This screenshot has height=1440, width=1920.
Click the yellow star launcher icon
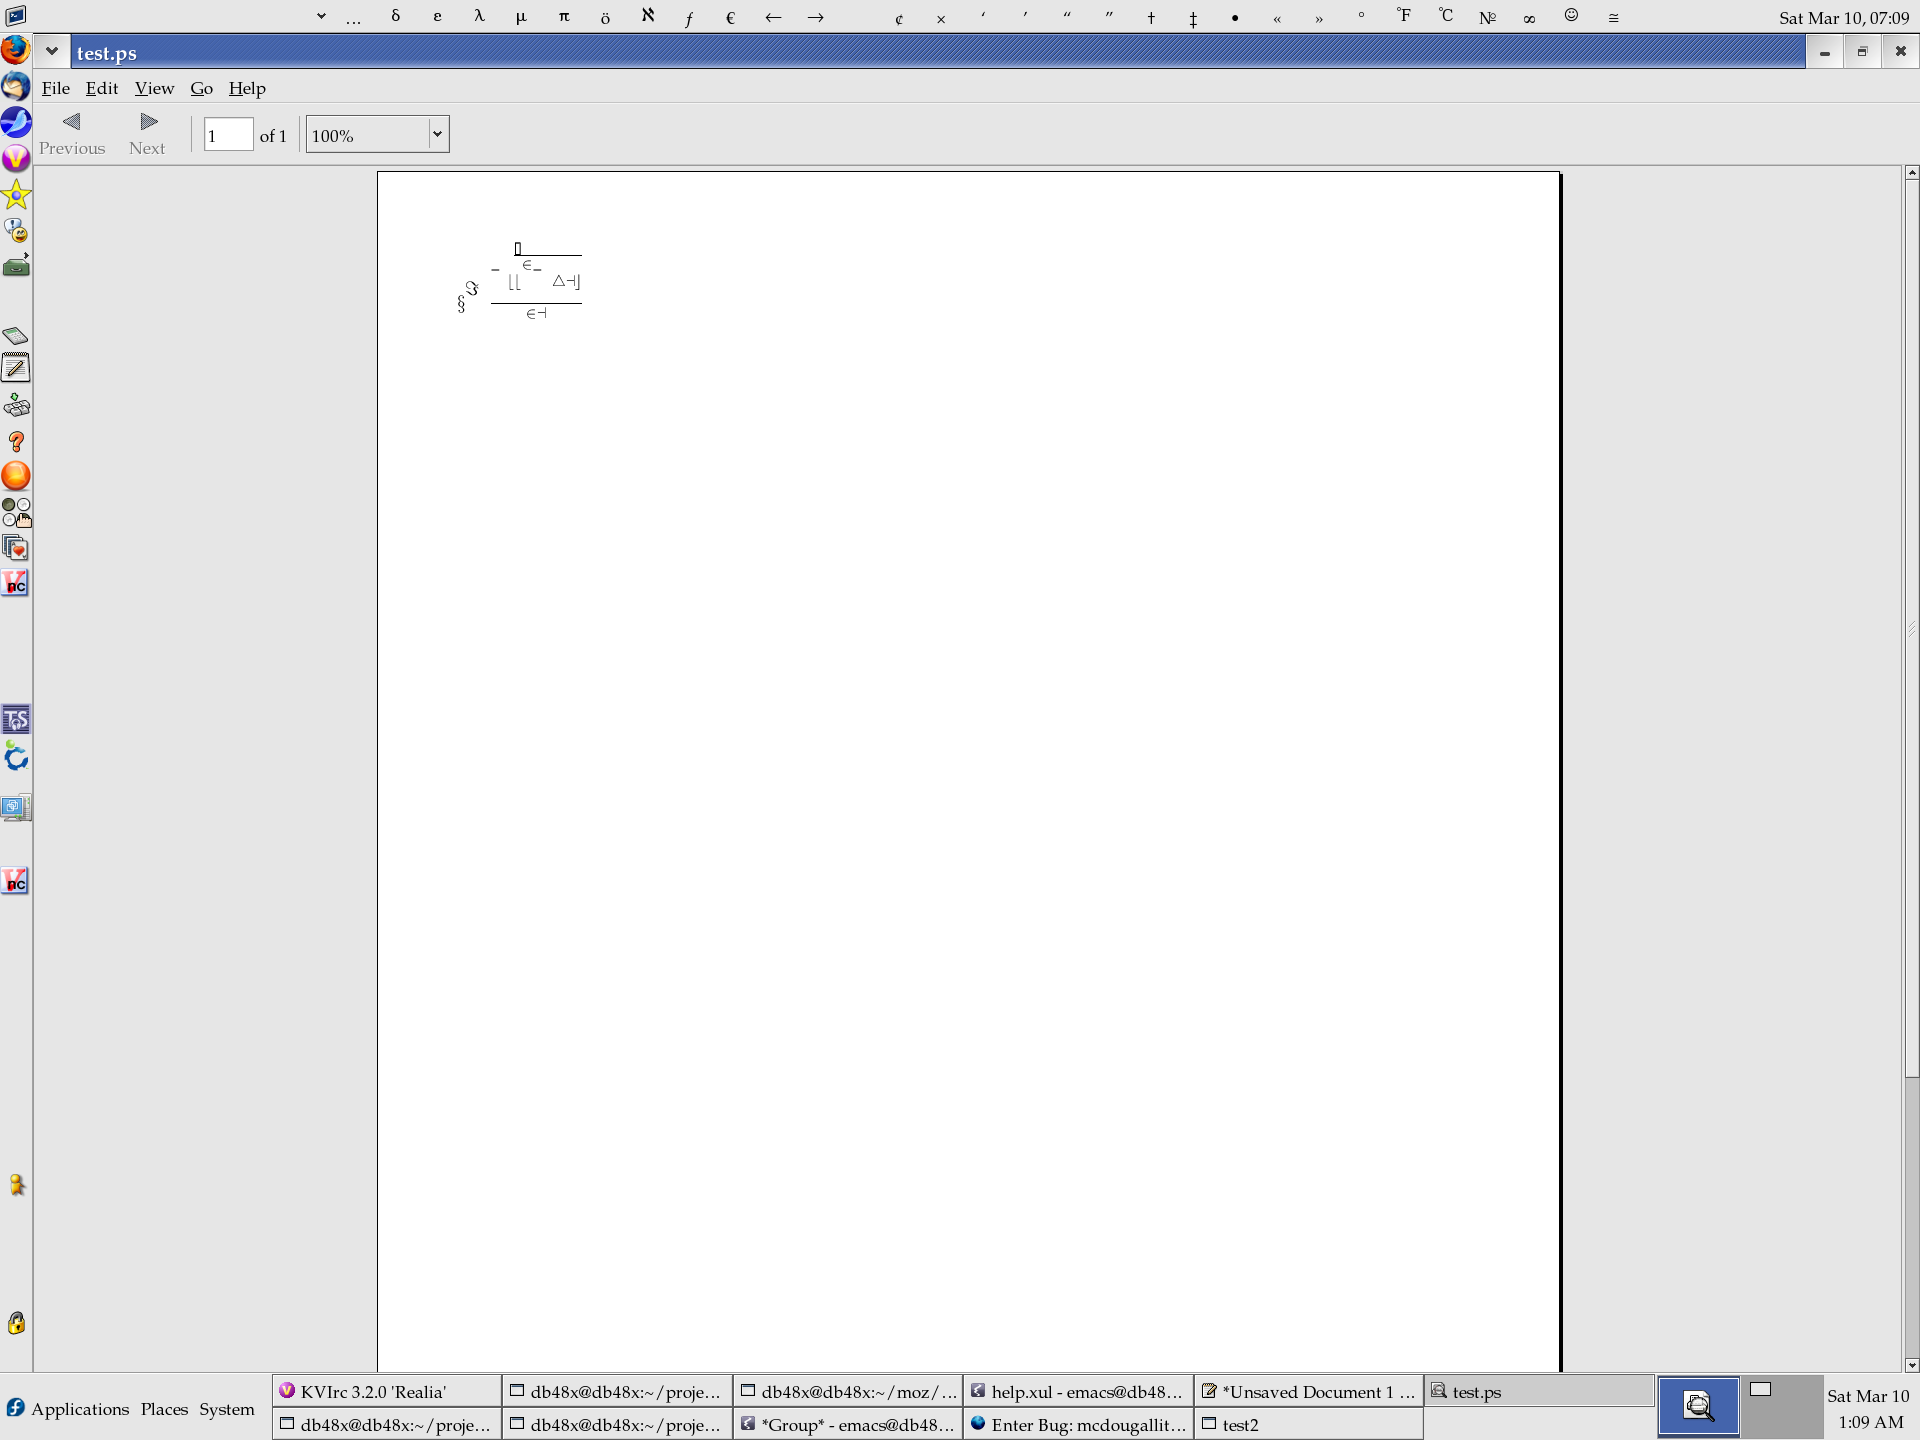tap(16, 194)
